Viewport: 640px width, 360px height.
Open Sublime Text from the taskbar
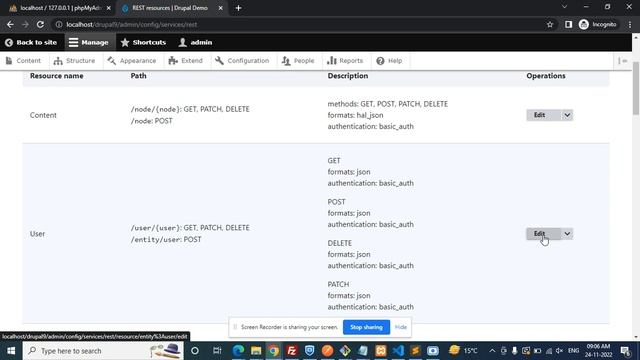[416, 351]
